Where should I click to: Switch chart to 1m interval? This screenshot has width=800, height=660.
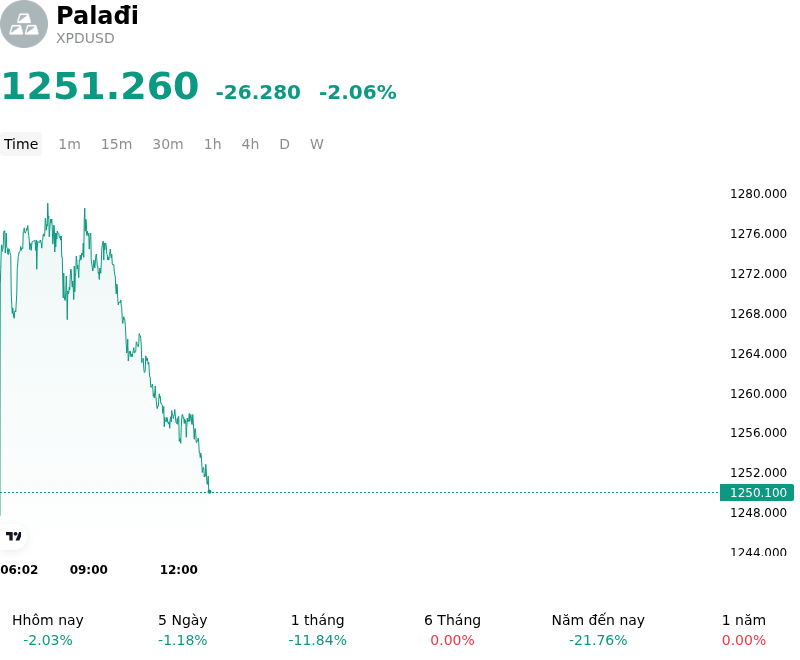click(69, 144)
